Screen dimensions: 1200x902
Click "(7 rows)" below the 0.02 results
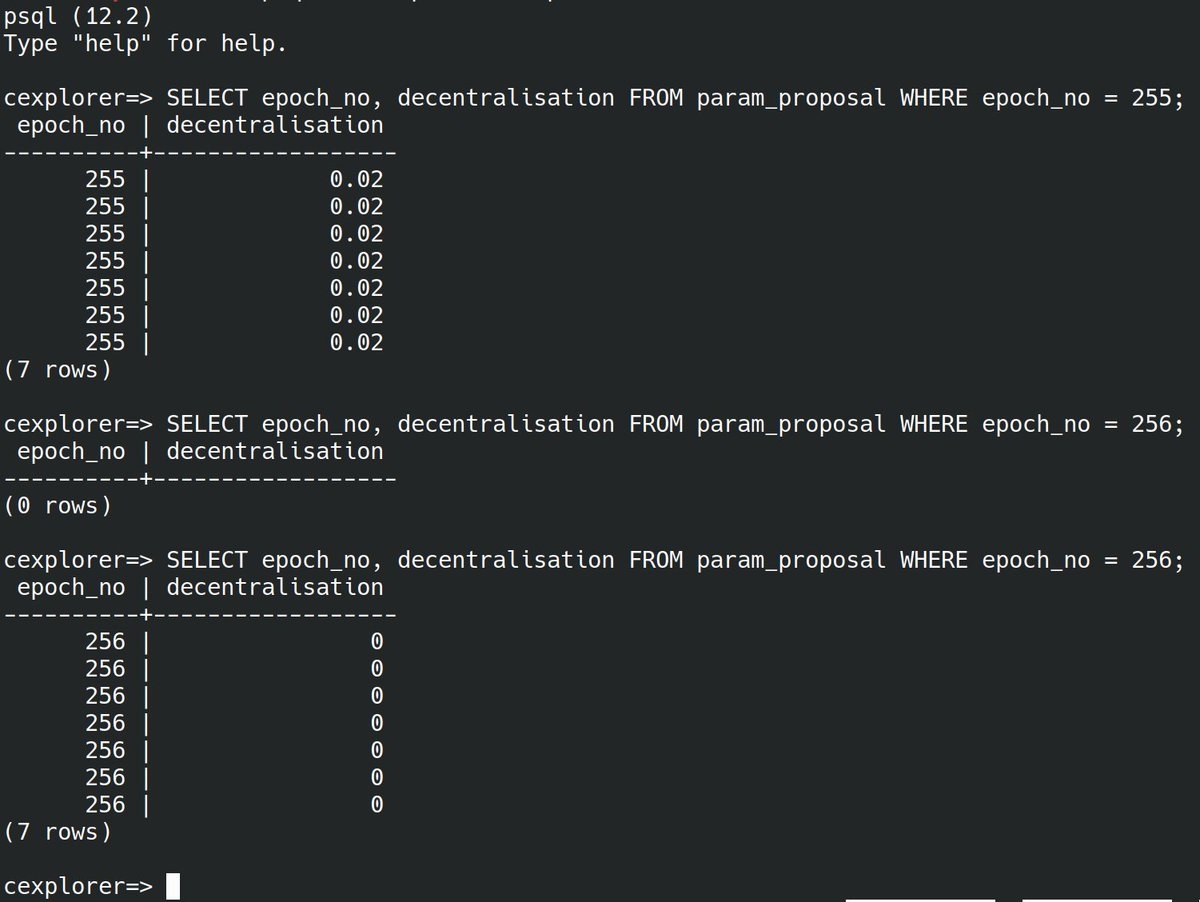point(57,370)
